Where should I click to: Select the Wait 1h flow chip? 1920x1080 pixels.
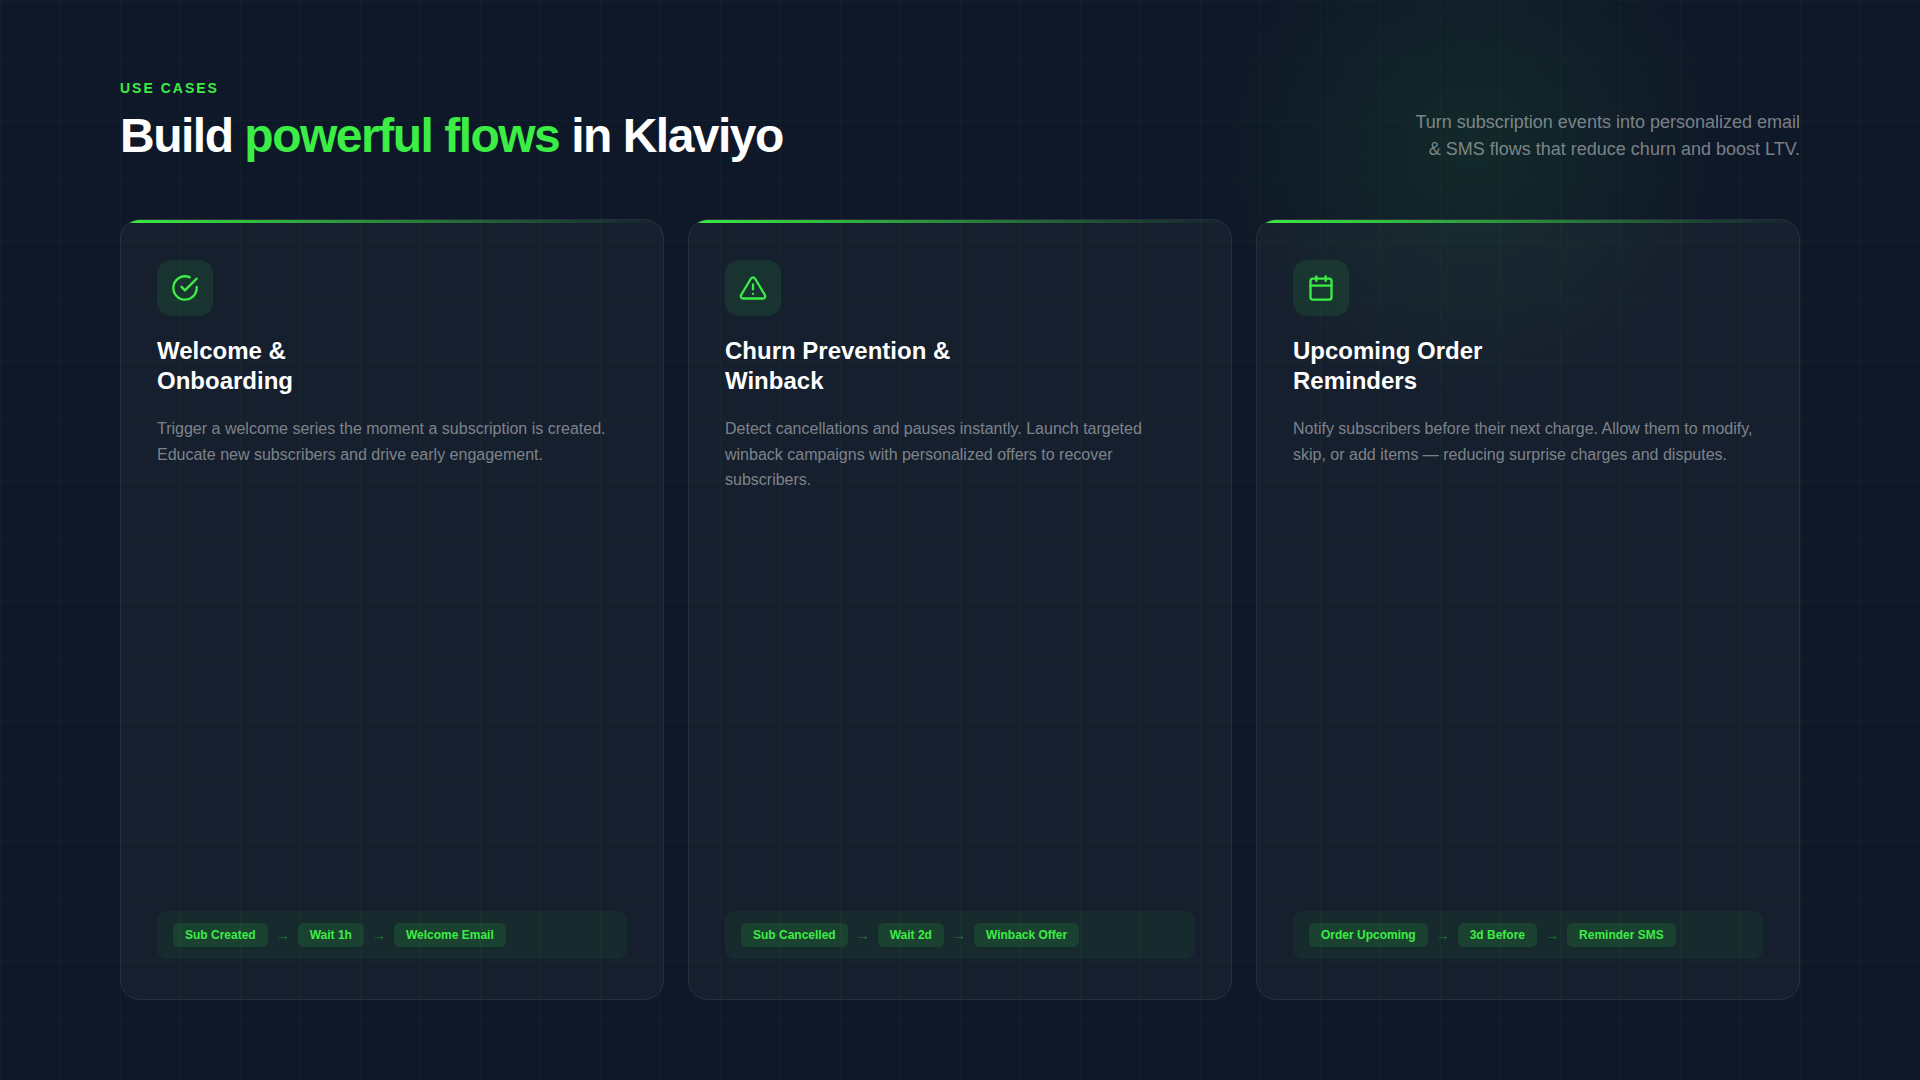pyautogui.click(x=330, y=935)
